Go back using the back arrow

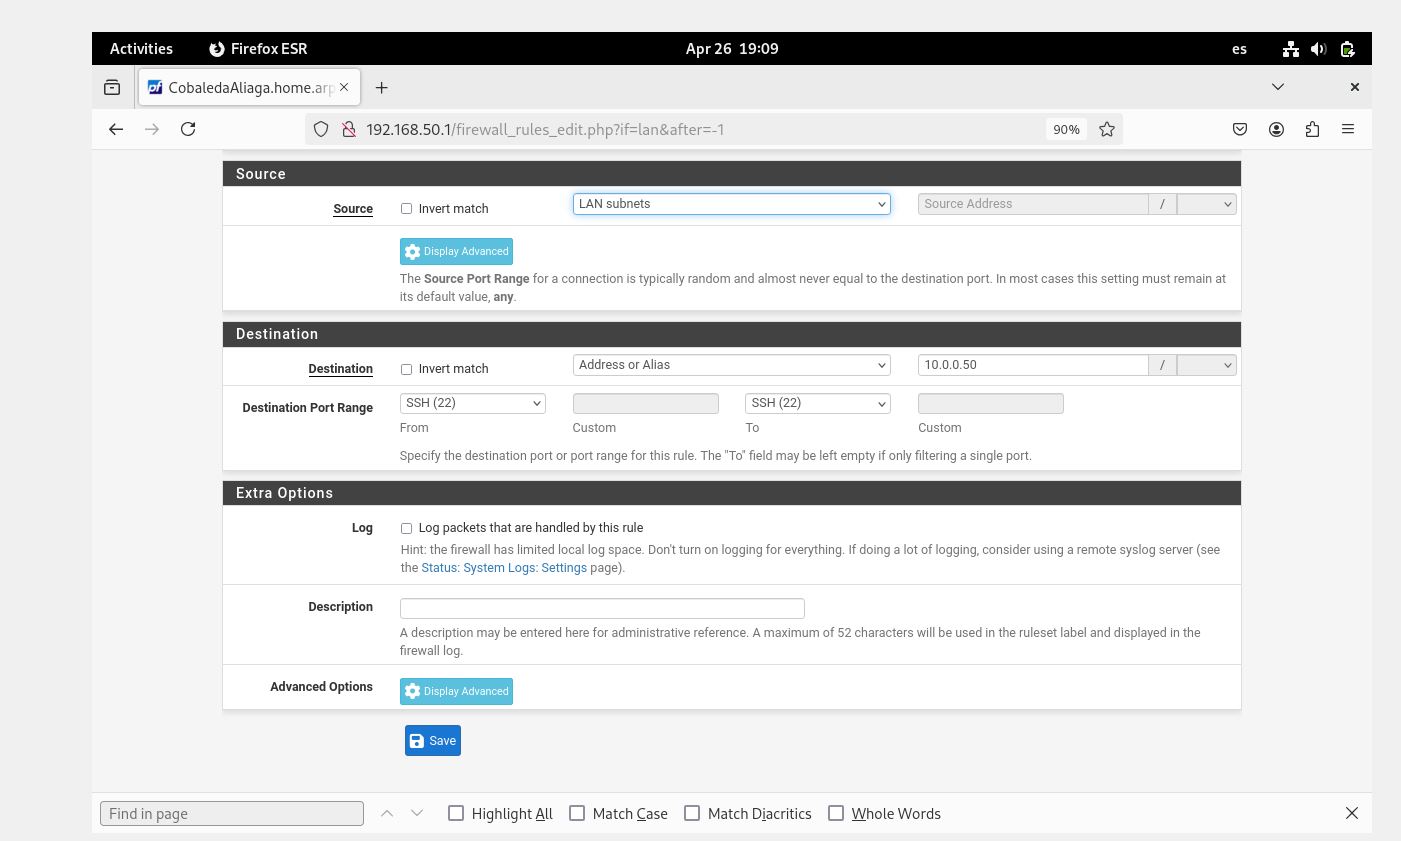116,129
